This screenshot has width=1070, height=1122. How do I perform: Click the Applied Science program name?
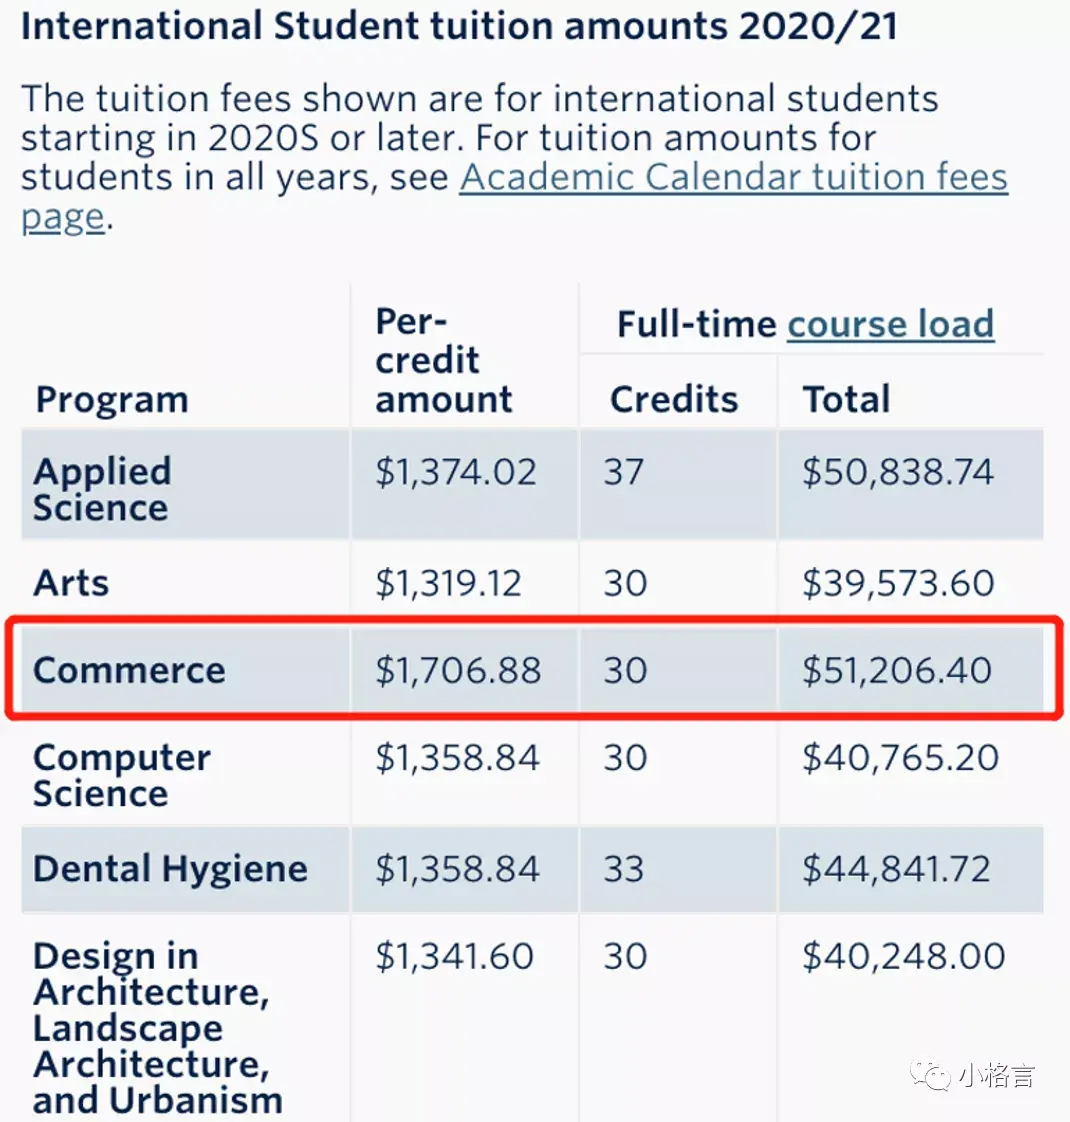[102, 489]
